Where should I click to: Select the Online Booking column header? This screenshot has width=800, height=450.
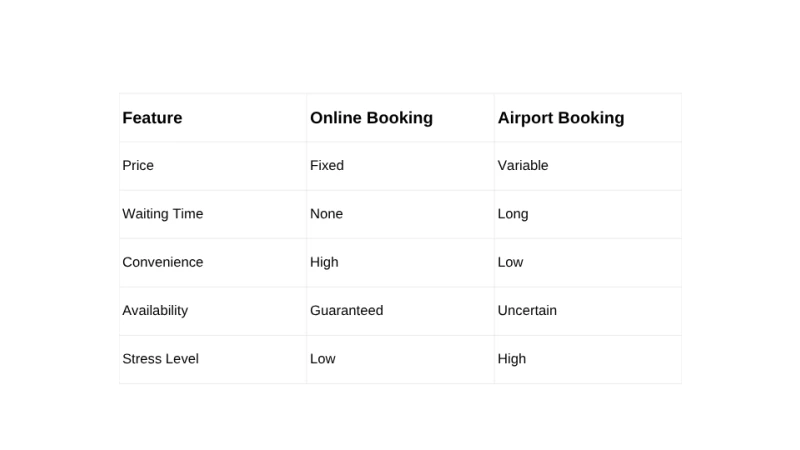[371, 118]
